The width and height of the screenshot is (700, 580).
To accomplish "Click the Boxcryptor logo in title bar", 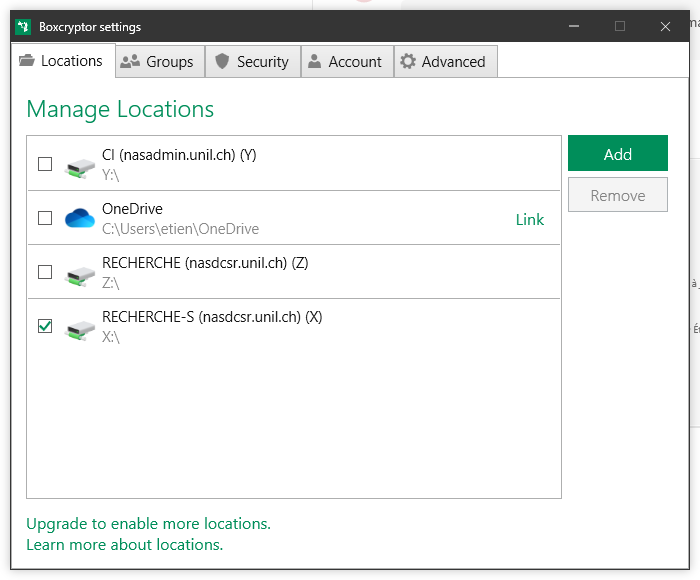I will click(24, 26).
